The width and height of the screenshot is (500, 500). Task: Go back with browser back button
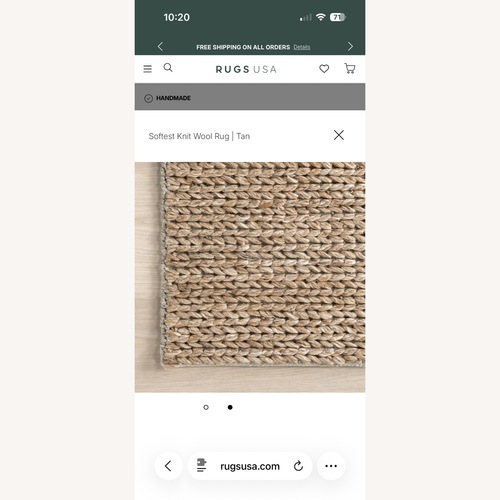click(168, 466)
